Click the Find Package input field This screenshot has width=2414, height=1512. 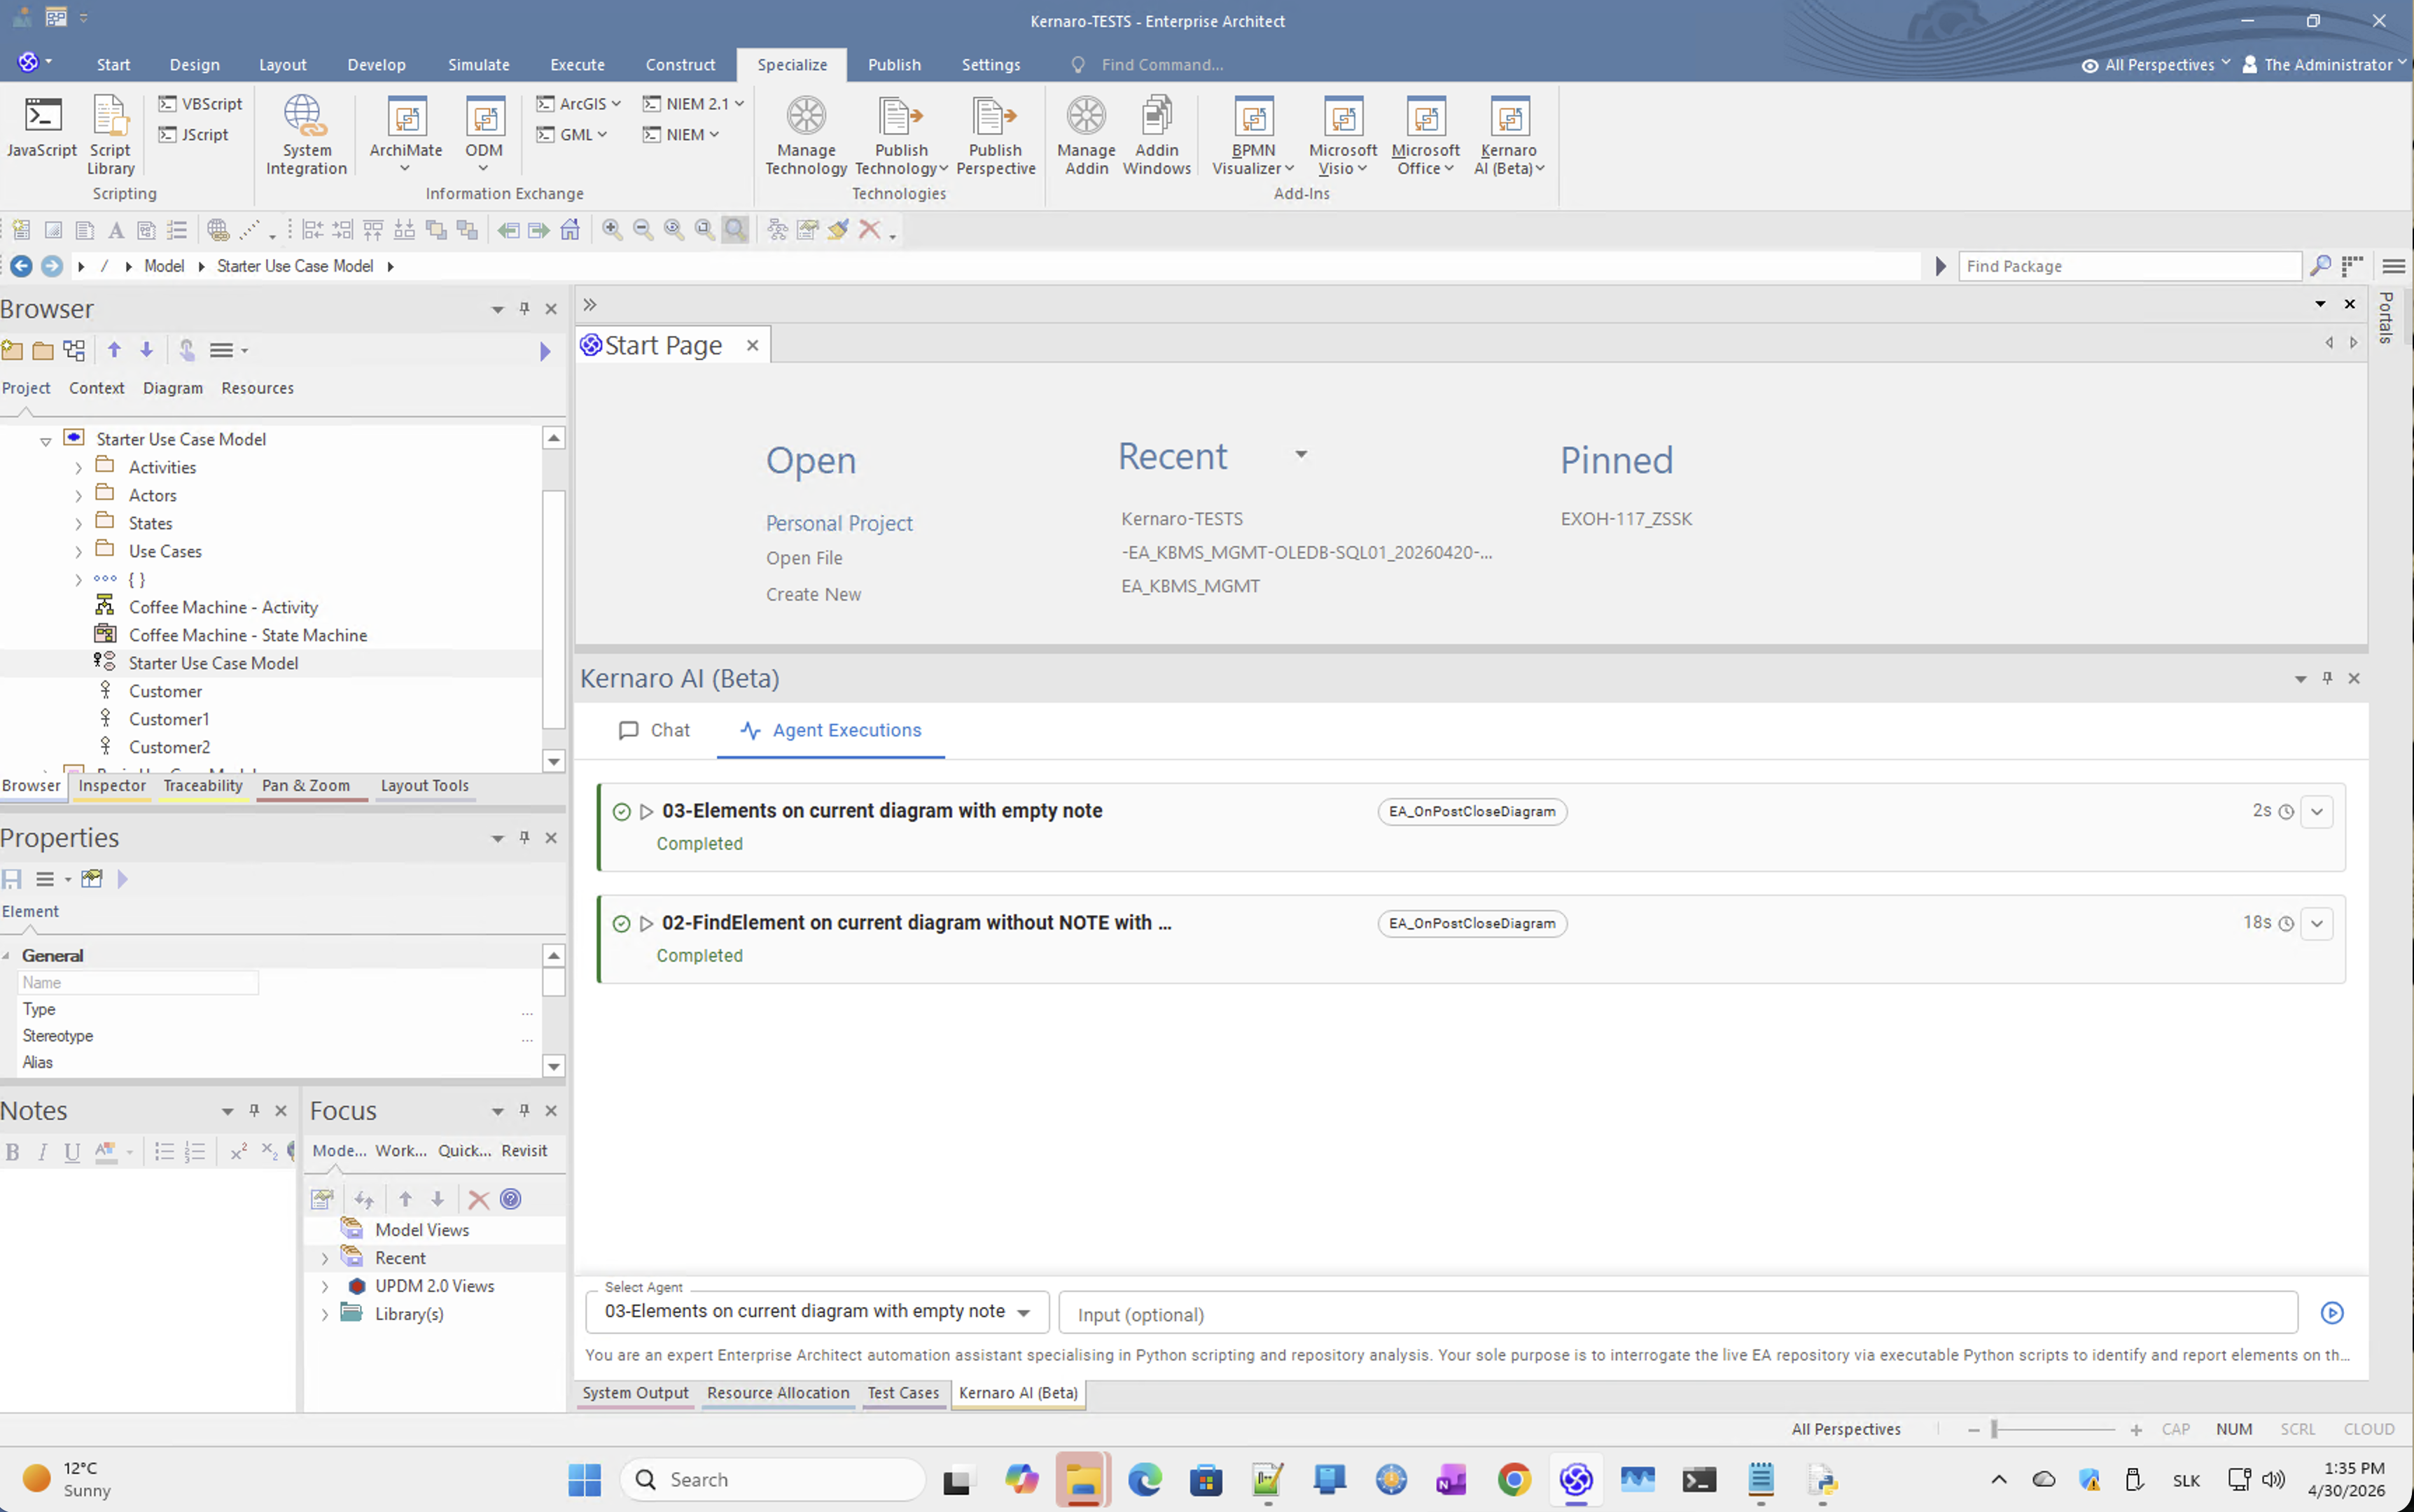[2129, 266]
